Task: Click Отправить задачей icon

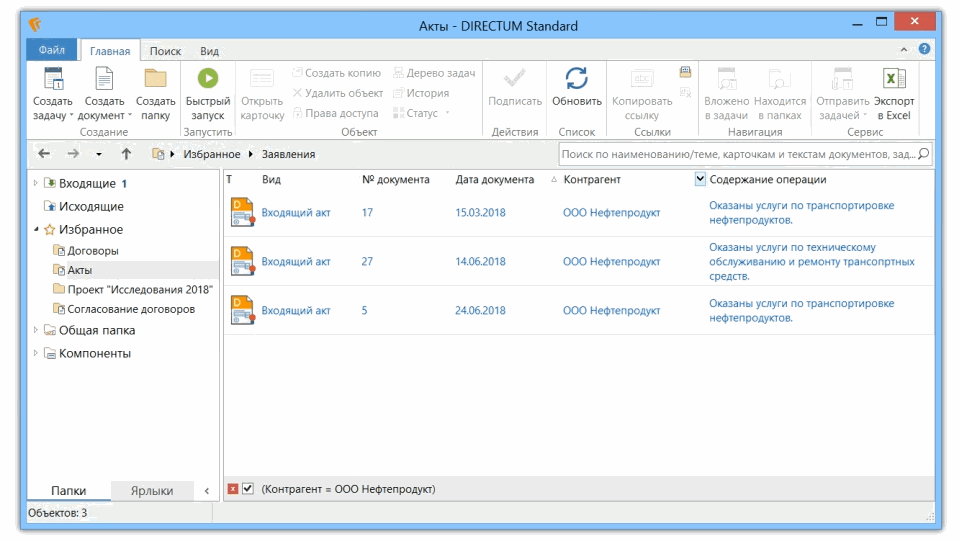Action: (842, 80)
